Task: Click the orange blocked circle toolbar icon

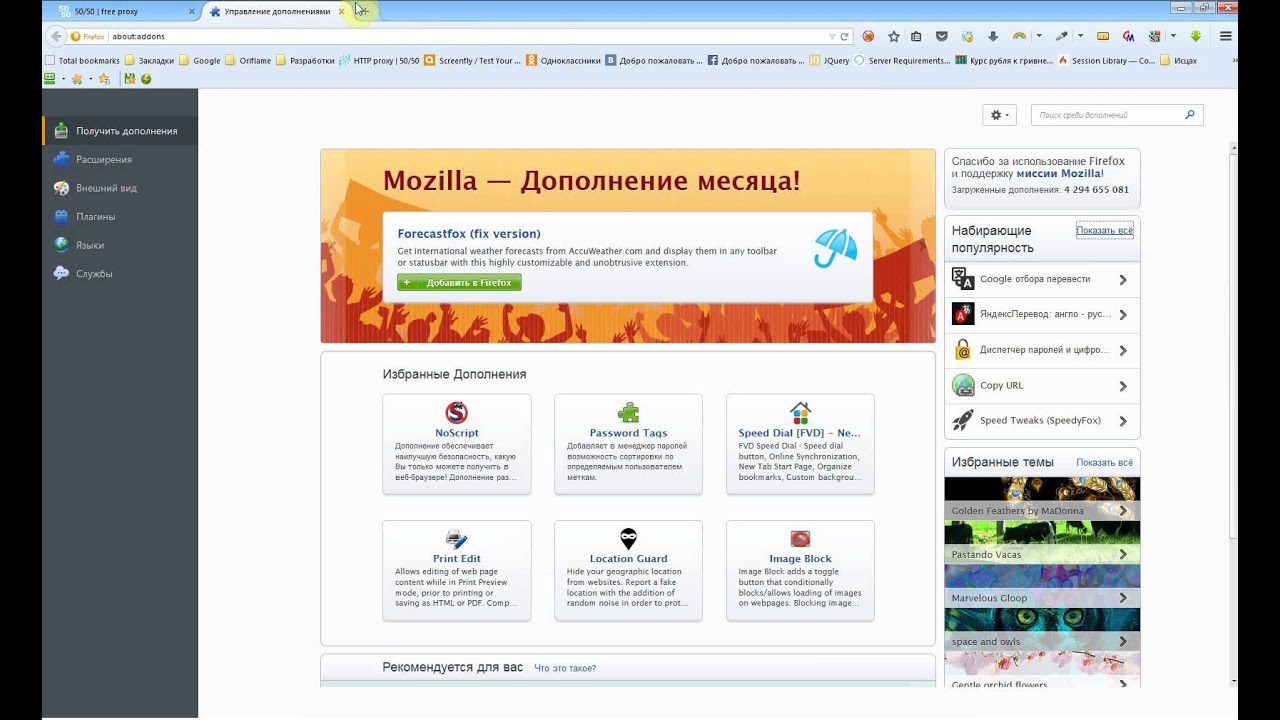Action: click(868, 36)
